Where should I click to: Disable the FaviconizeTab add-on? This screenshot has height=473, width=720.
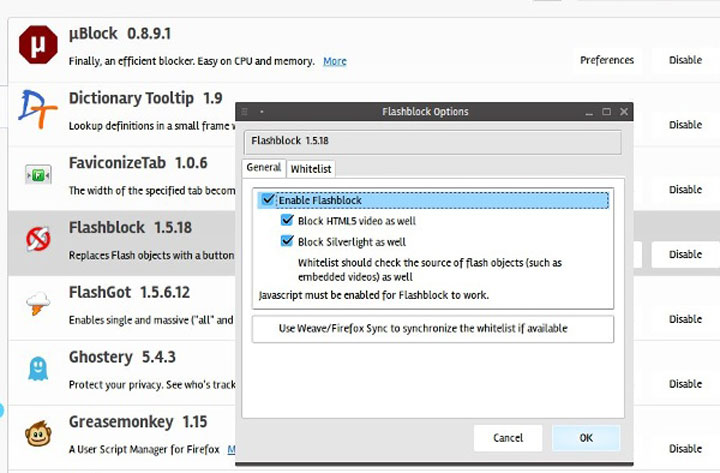(x=685, y=190)
